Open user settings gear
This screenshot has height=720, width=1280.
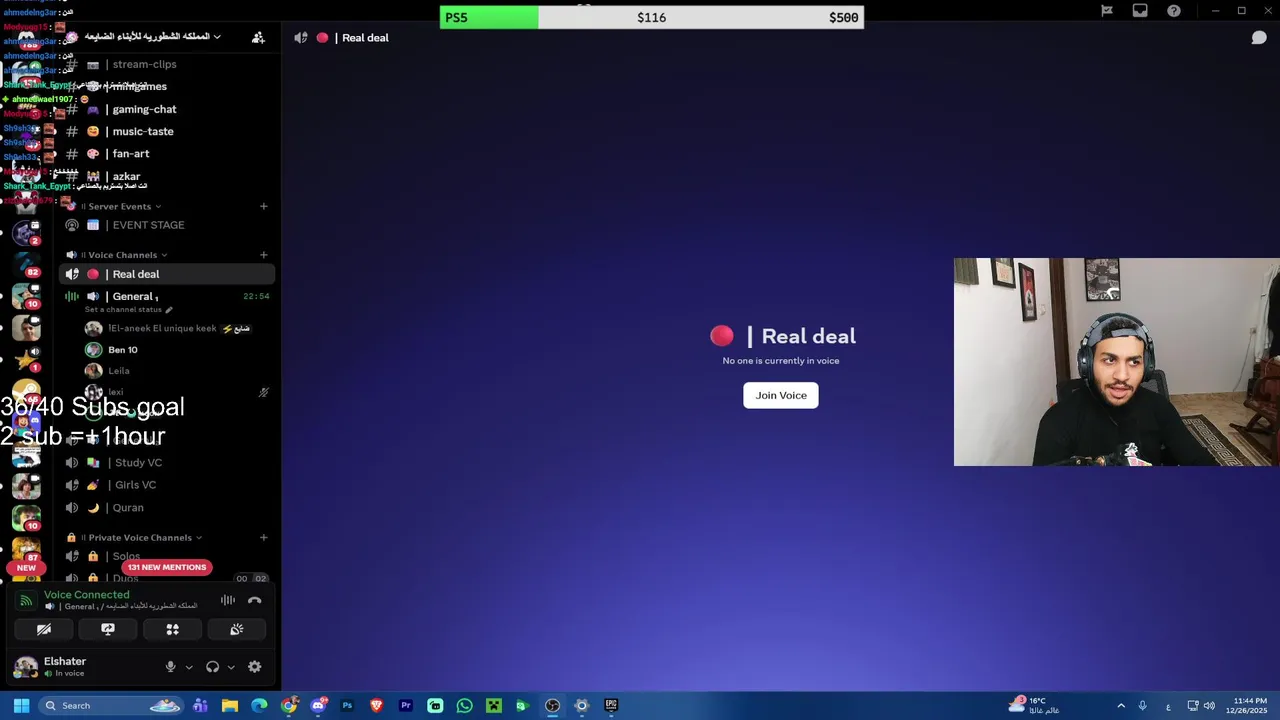click(x=254, y=666)
